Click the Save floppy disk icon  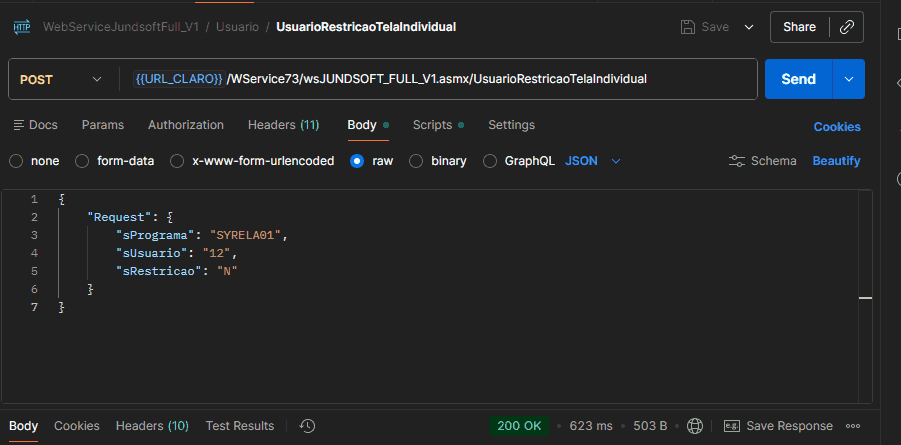tap(687, 27)
